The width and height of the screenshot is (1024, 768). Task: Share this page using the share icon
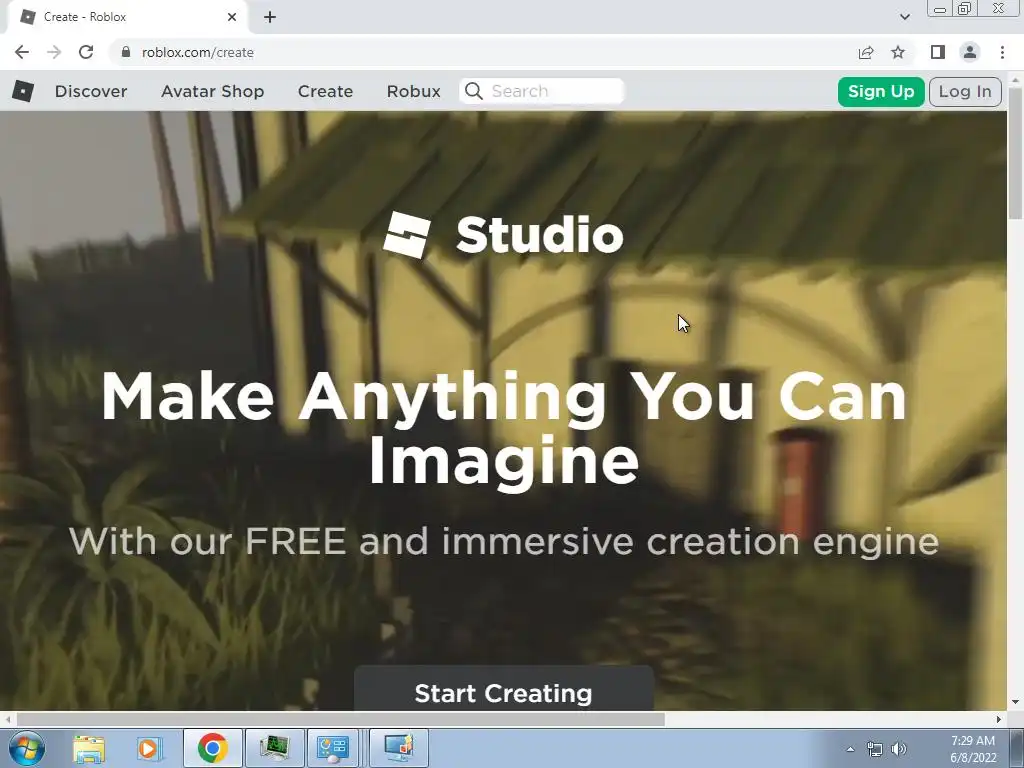click(x=866, y=52)
